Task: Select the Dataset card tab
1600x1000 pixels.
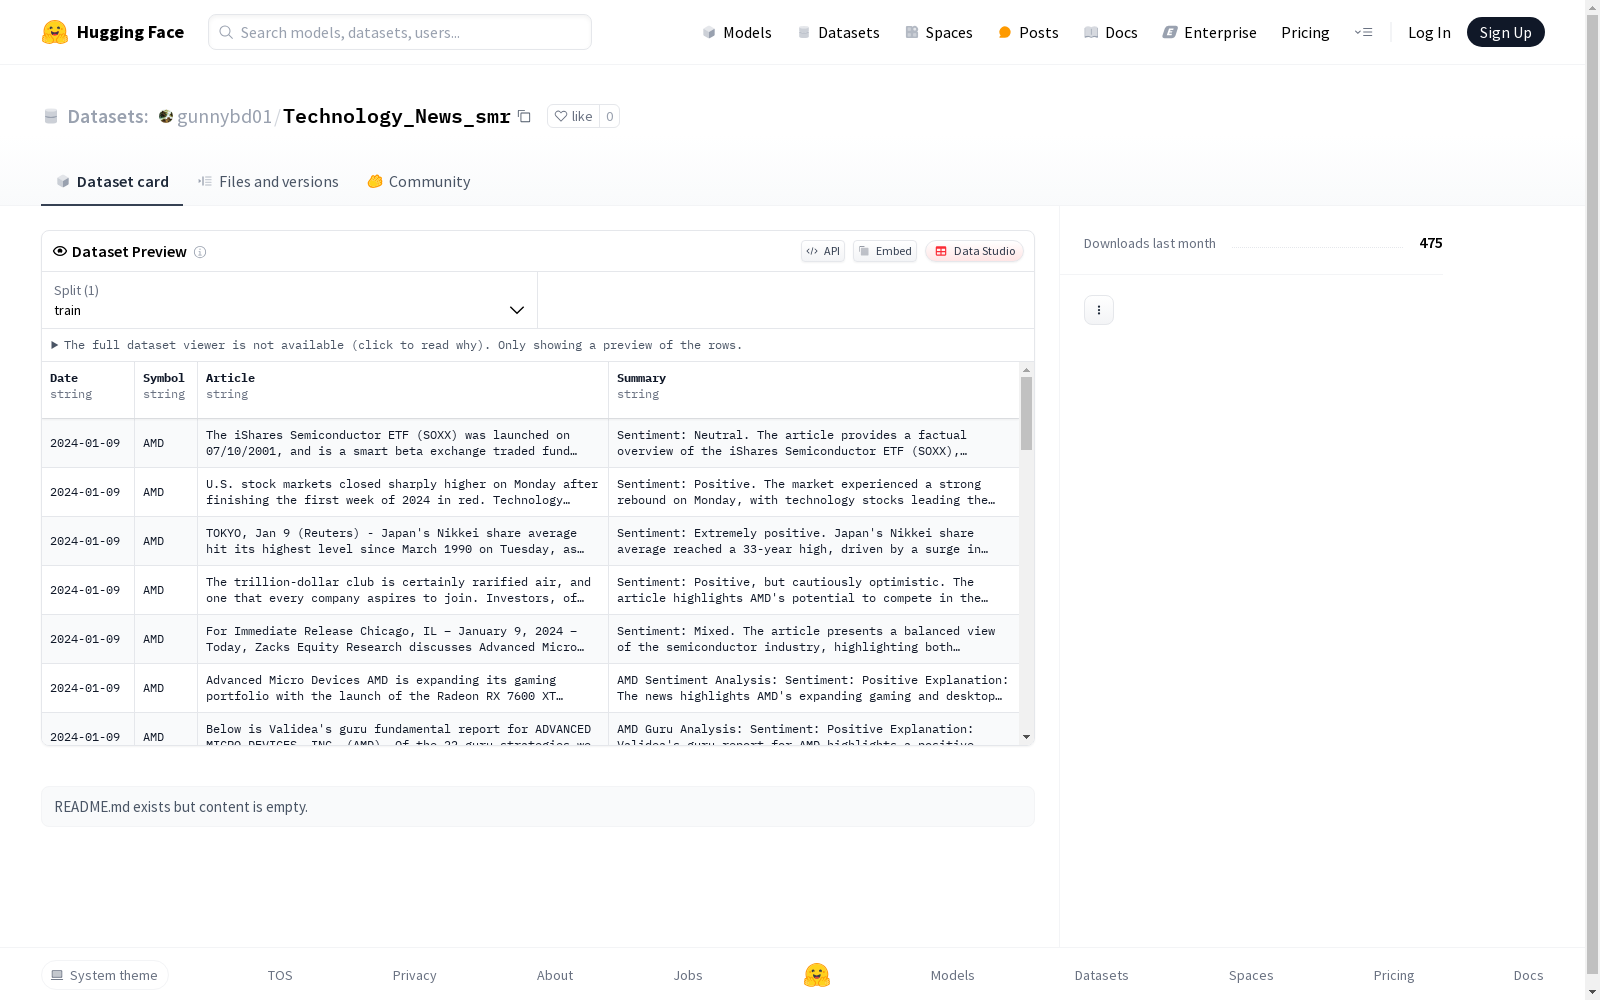Action: point(112,181)
